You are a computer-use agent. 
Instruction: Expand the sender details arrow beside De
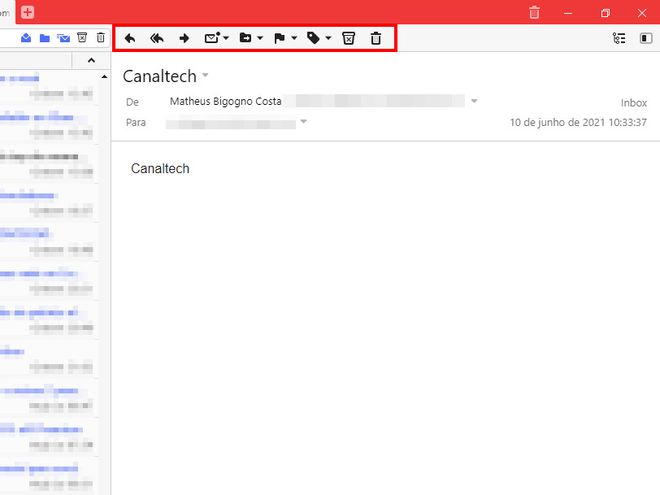click(474, 101)
